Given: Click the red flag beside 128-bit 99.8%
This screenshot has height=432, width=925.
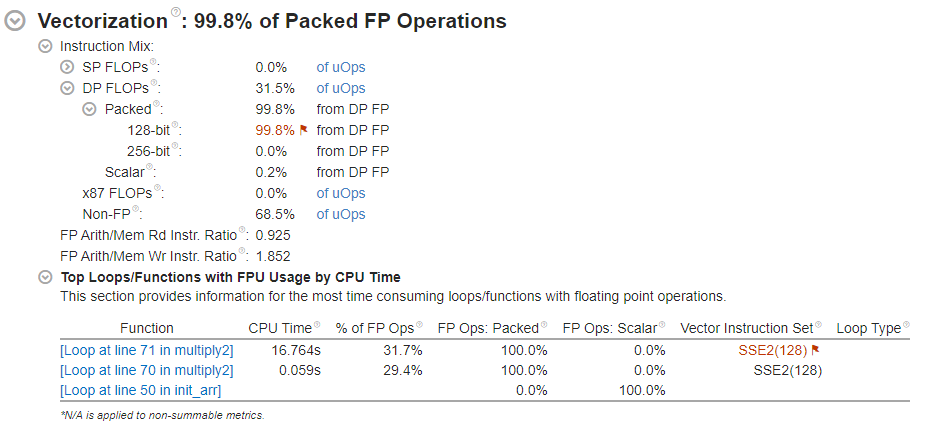Looking at the screenshot, I should (x=303, y=130).
